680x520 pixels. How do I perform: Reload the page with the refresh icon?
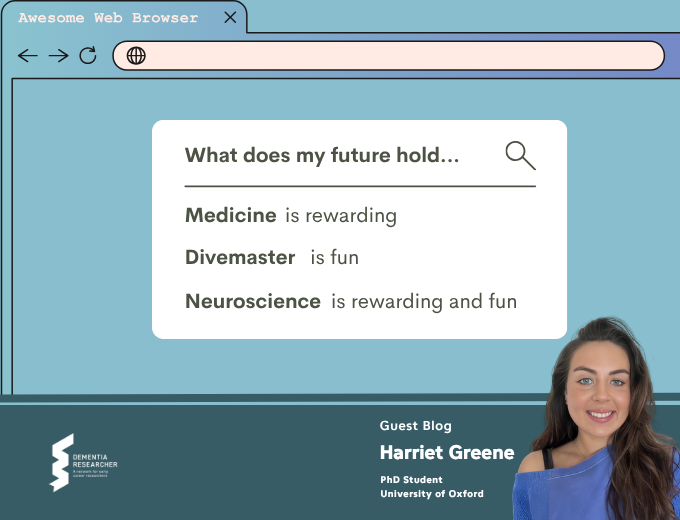point(88,56)
